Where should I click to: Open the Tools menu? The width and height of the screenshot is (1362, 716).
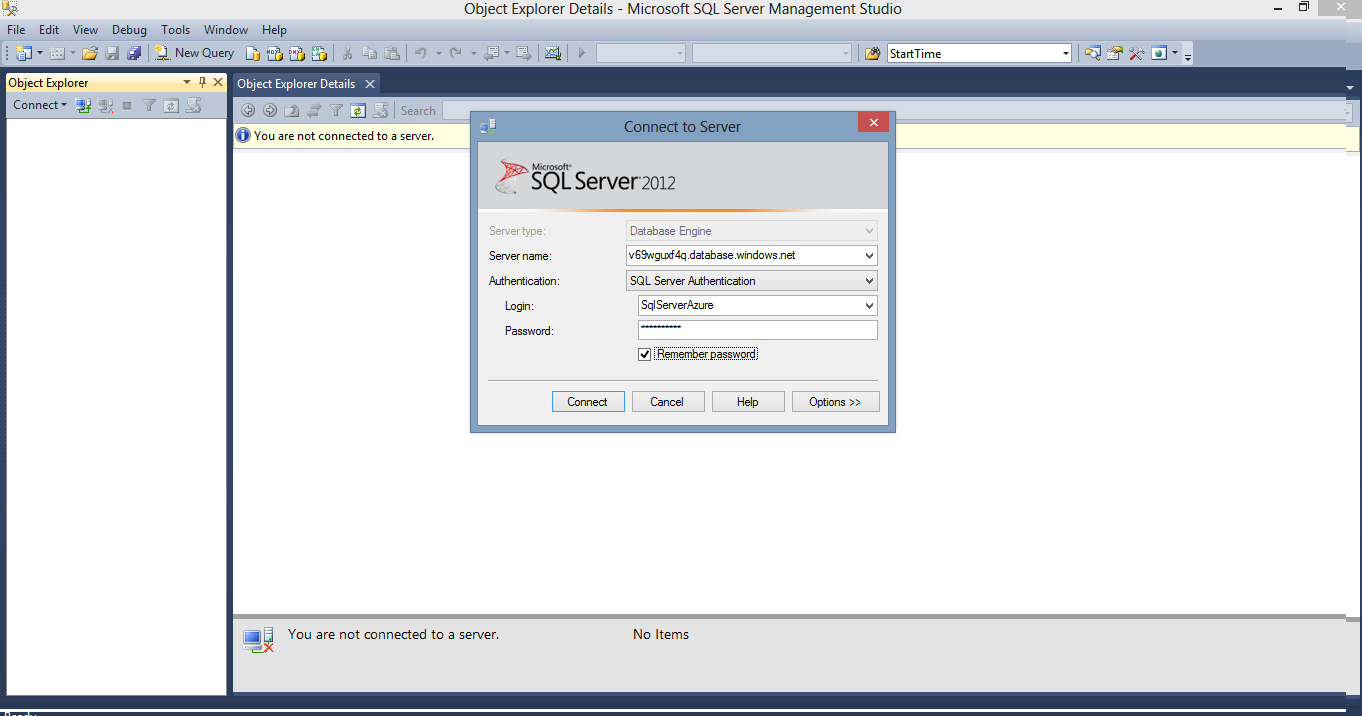[175, 29]
